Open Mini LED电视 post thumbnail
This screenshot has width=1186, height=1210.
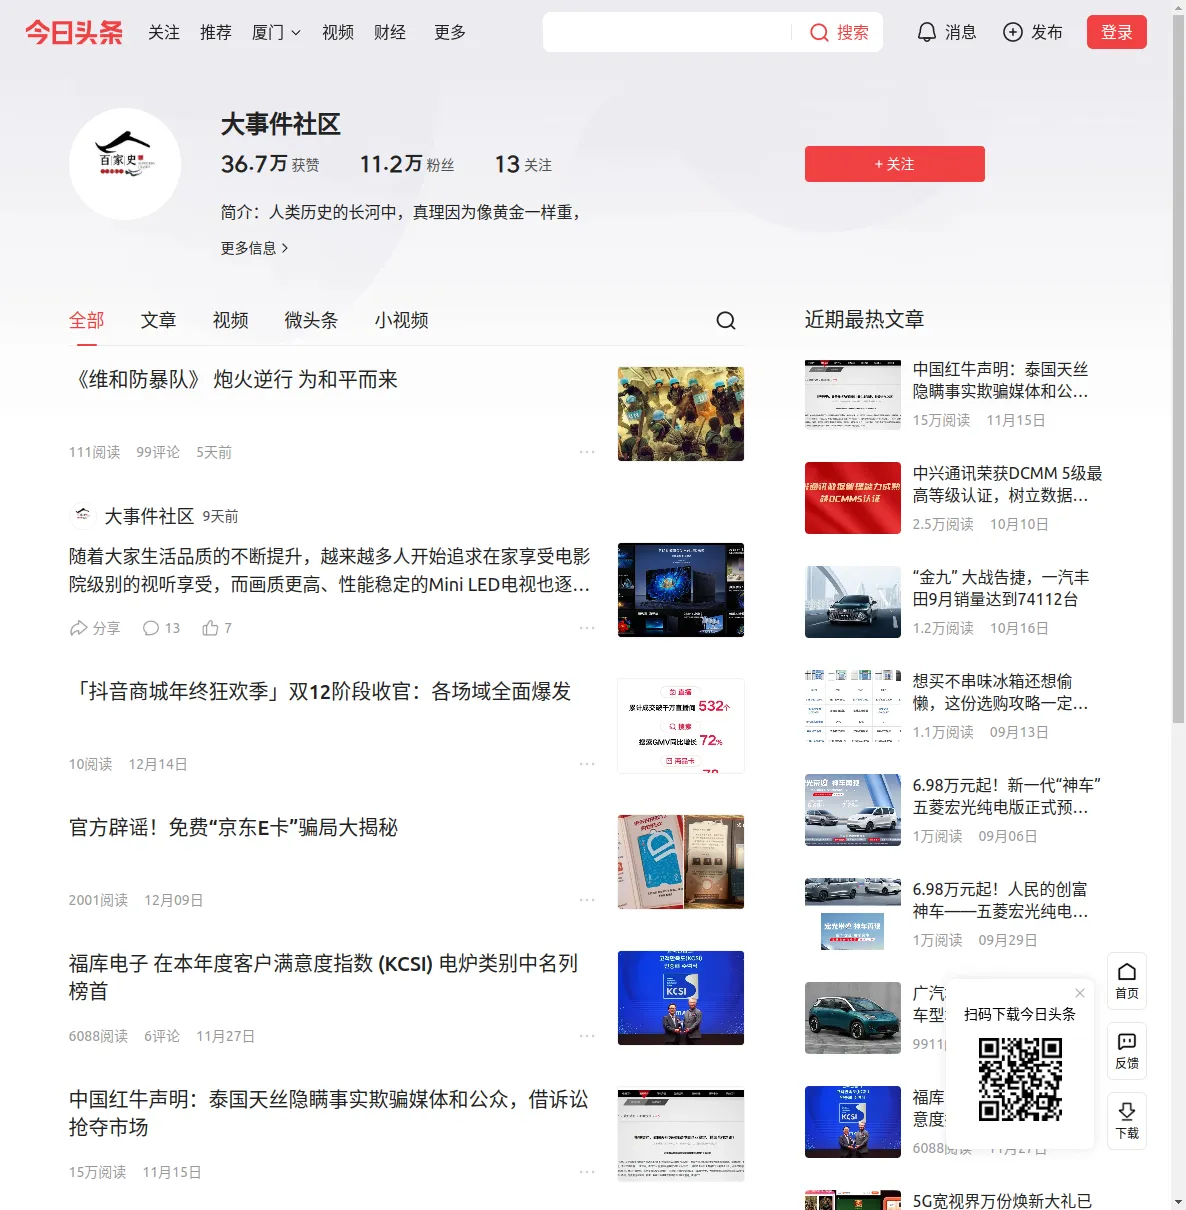681,590
